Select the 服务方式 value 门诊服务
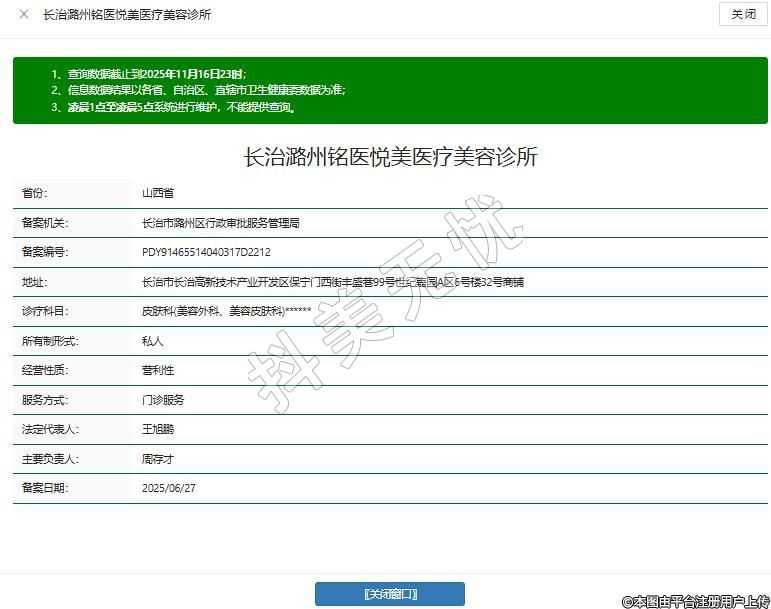Viewport: 771px width, 609px height. click(163, 399)
